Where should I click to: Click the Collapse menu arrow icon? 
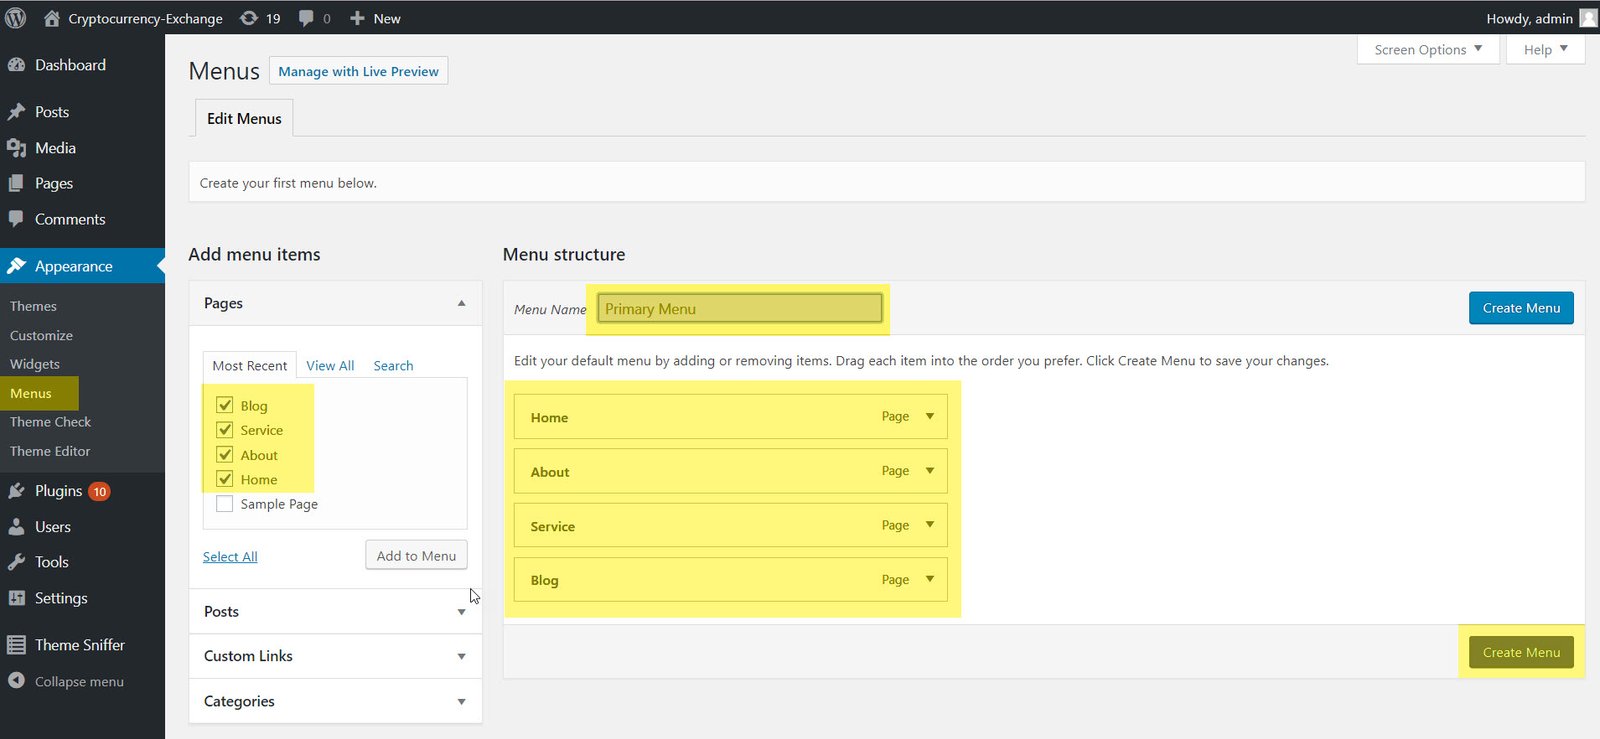point(16,681)
